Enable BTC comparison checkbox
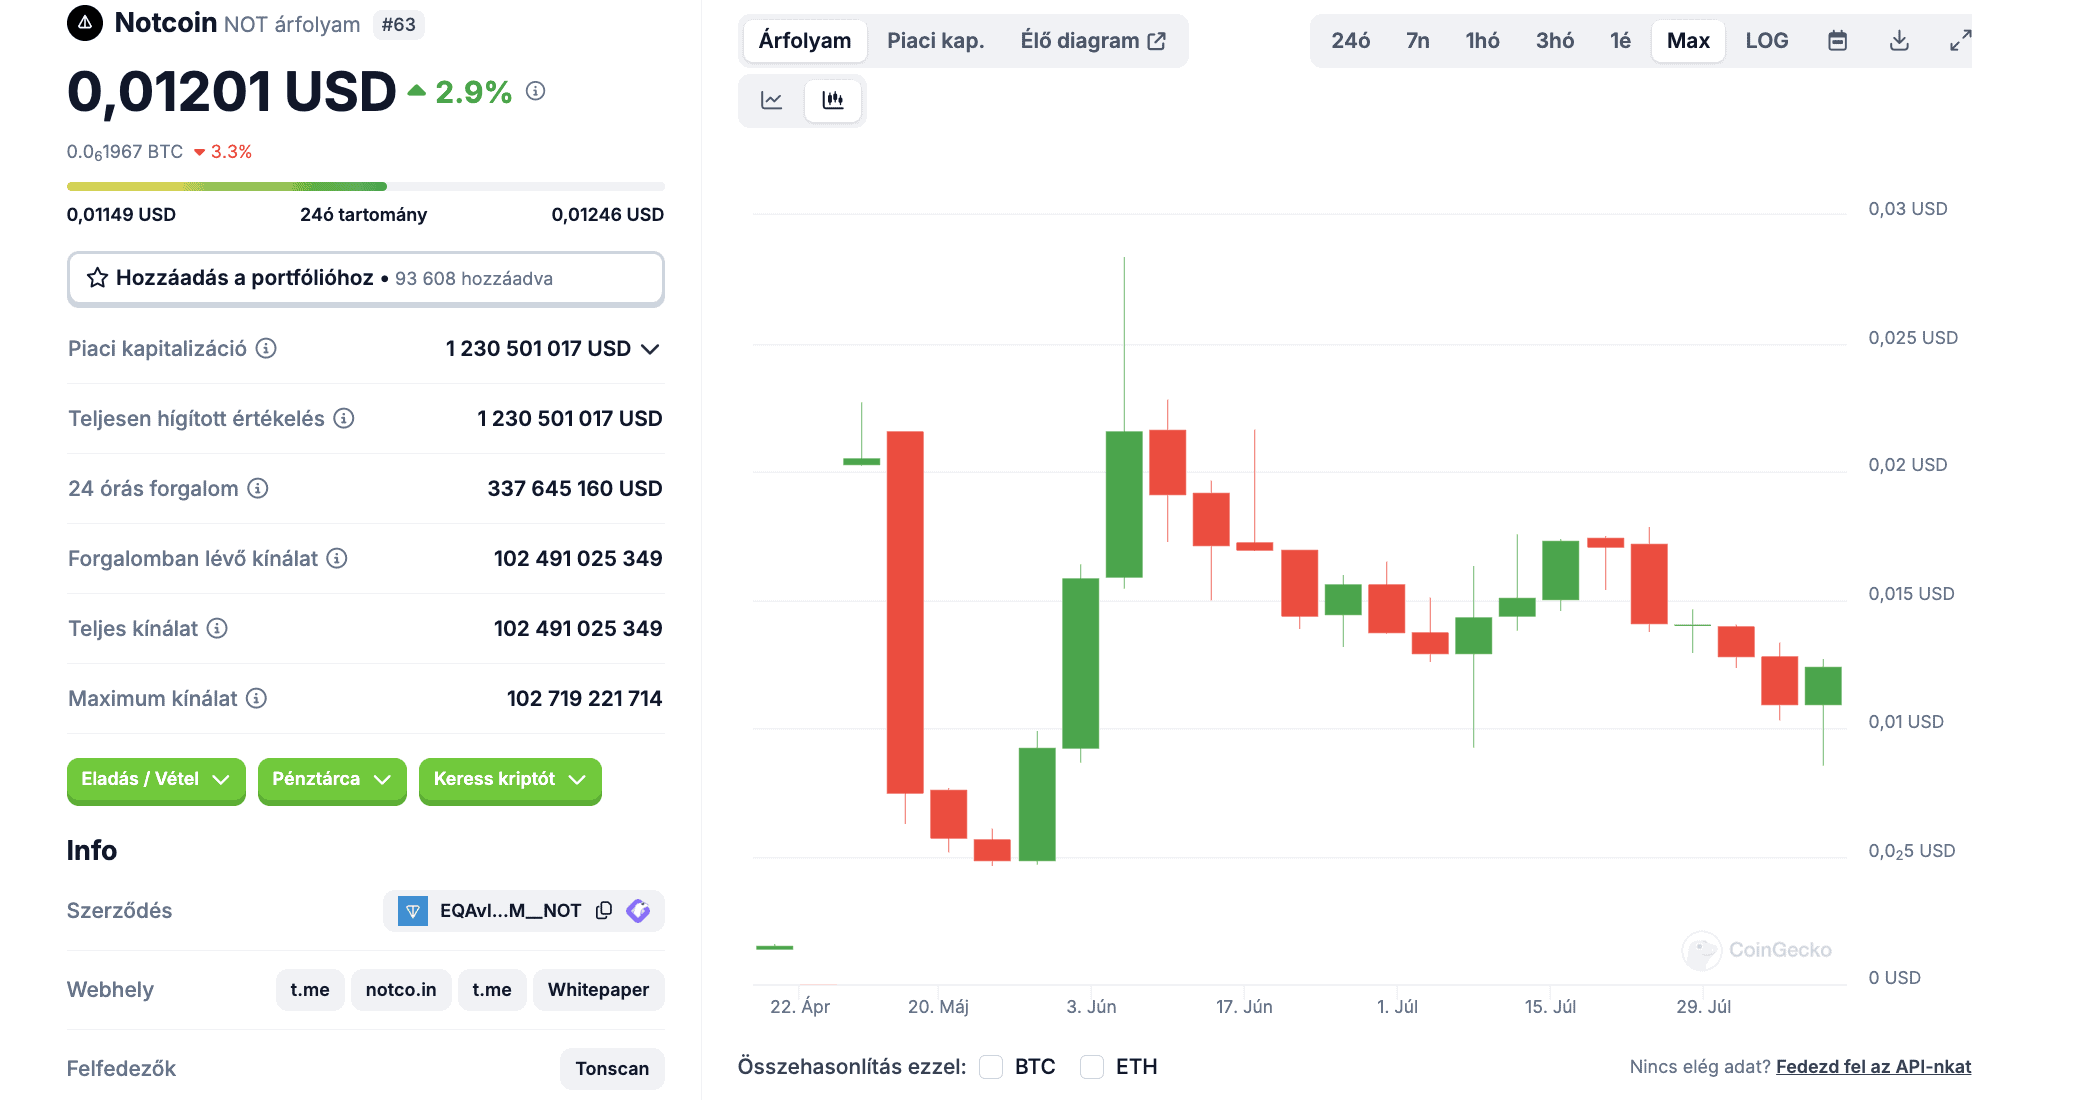This screenshot has height=1100, width=2084. (991, 1067)
